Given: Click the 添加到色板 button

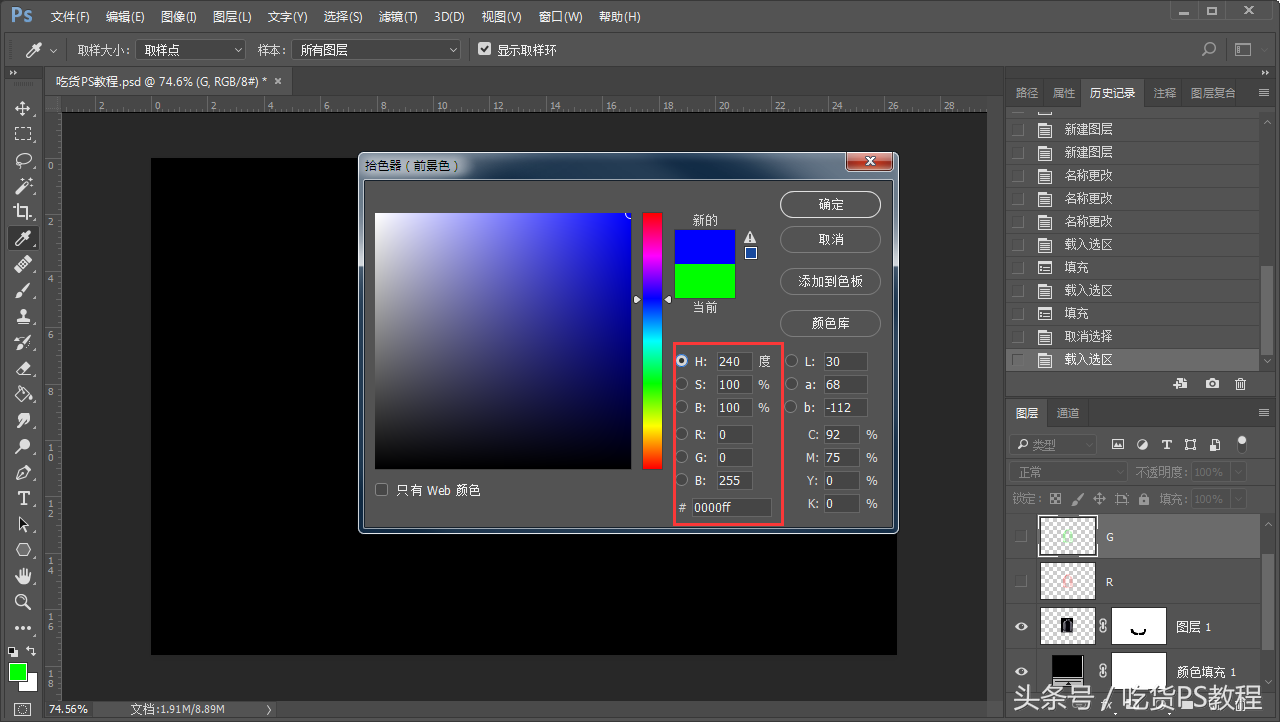Looking at the screenshot, I should point(830,282).
